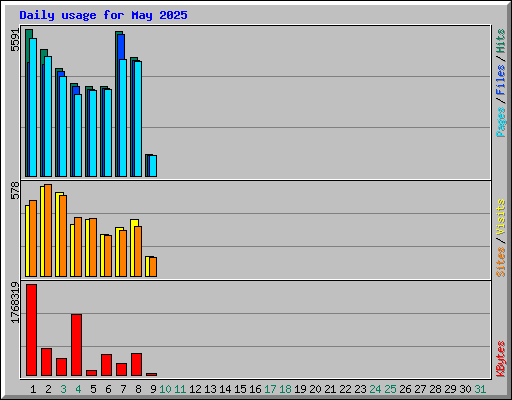The image size is (512, 400).
Task: Click the cyan Pages bar for day 5
Action: point(93,133)
